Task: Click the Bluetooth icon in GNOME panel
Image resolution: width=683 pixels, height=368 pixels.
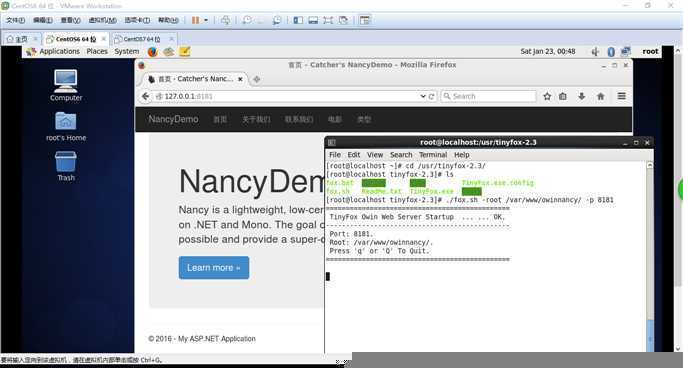Action: [611, 52]
